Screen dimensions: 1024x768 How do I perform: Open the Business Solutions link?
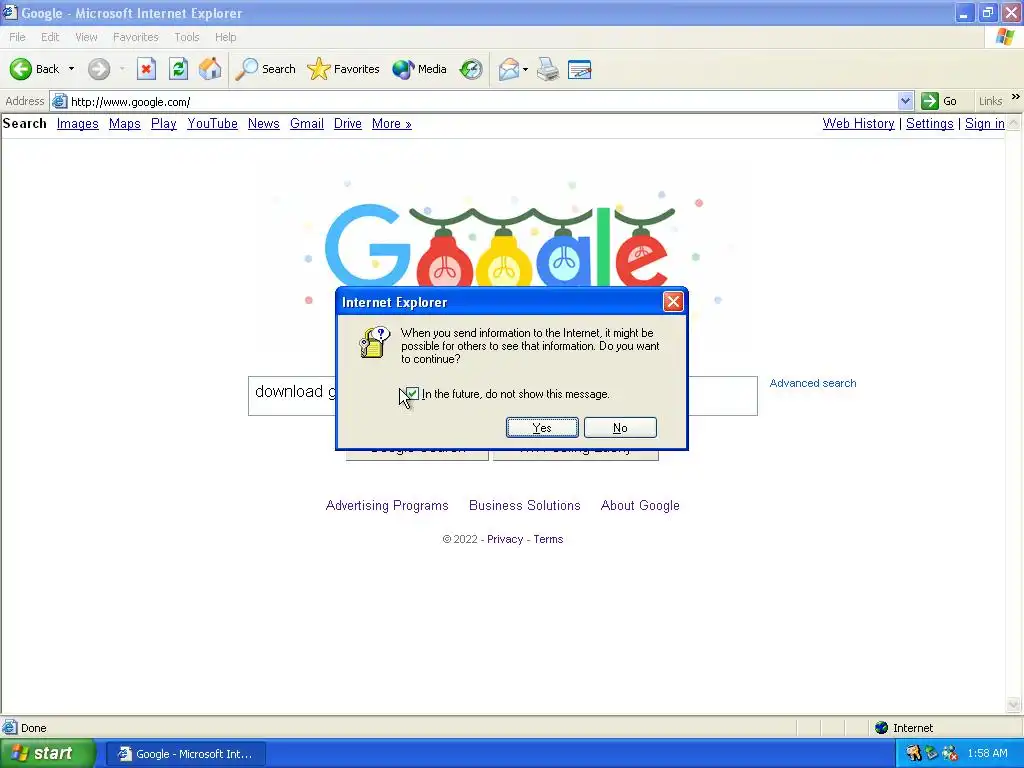[524, 505]
